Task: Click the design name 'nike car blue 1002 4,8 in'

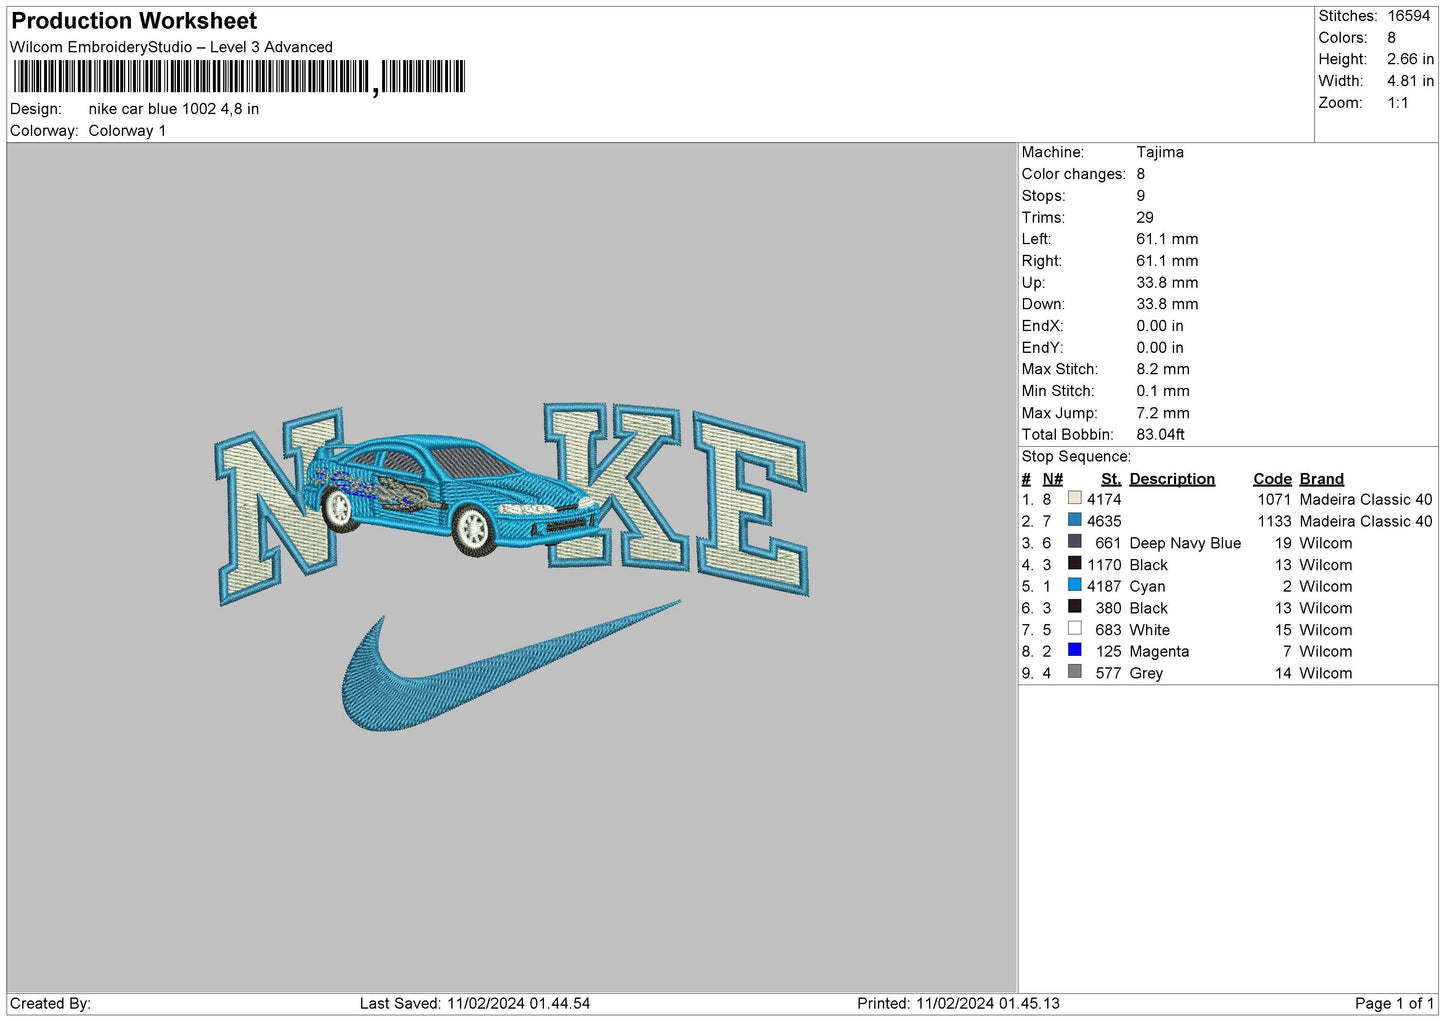Action: pyautogui.click(x=174, y=109)
